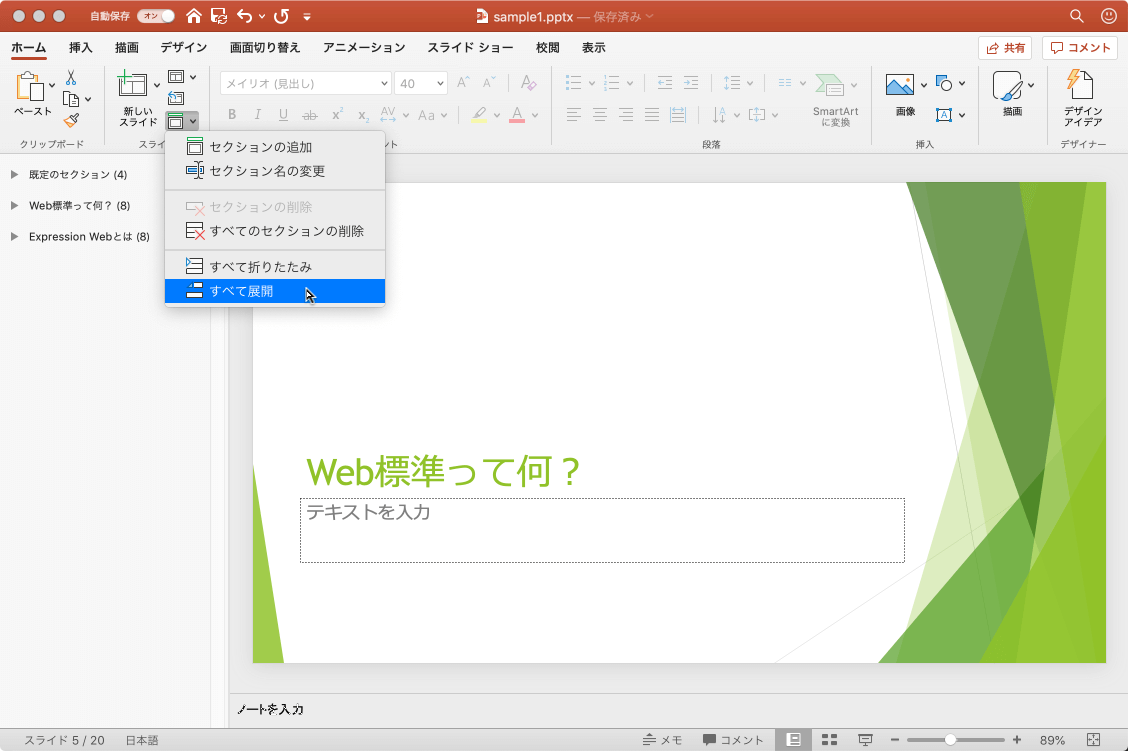Cut selection with scissors icon
Screen dimensions: 1128x751
[x=70, y=78]
